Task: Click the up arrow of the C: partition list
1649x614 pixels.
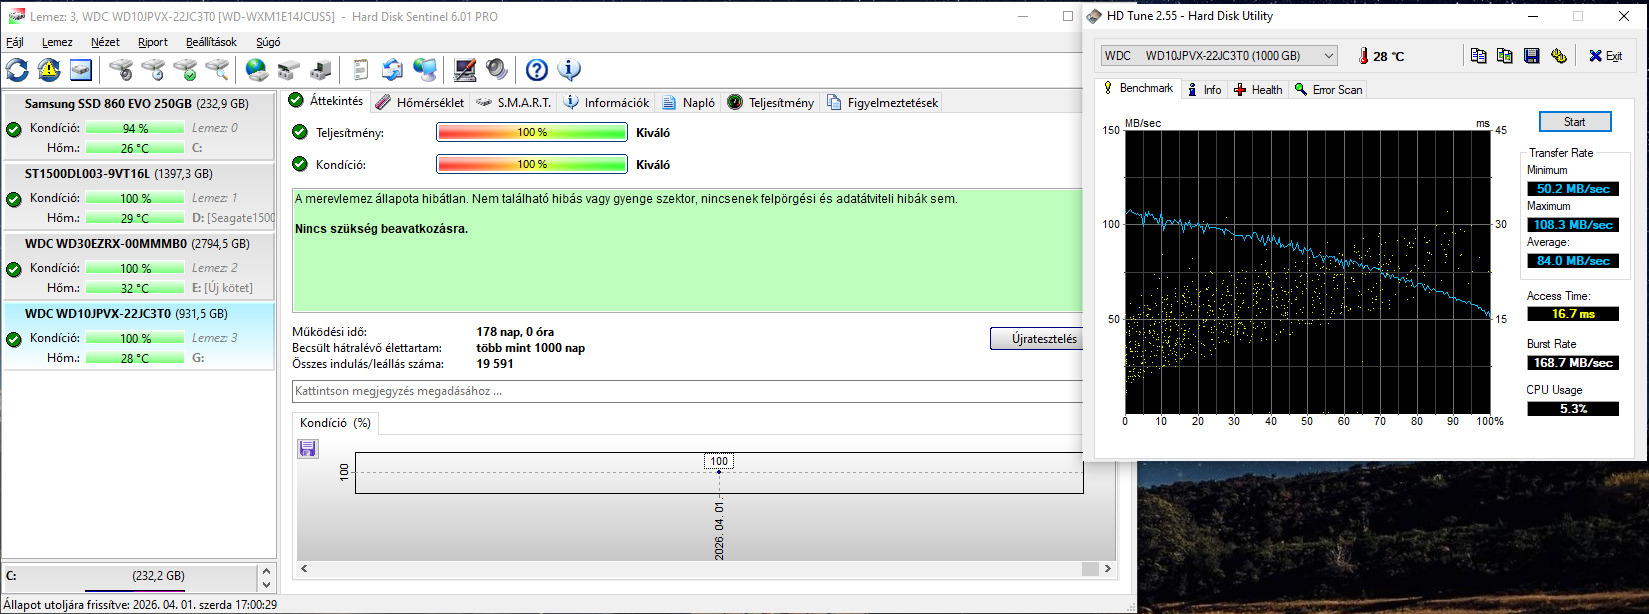Action: click(266, 570)
